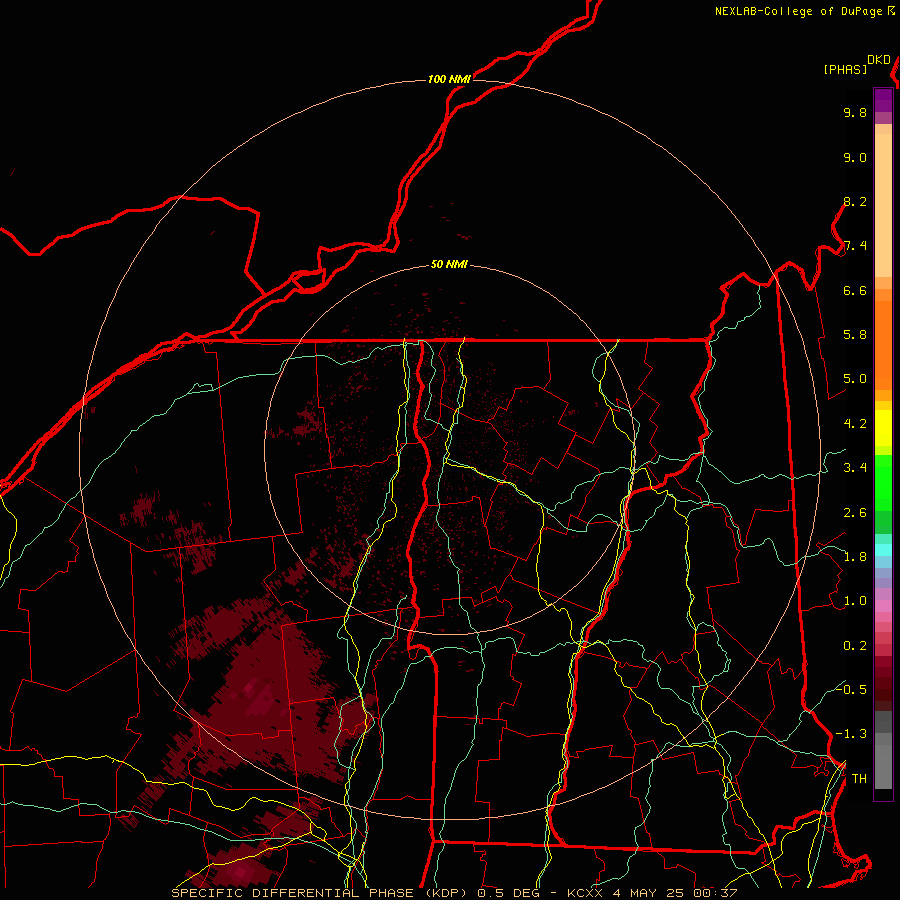This screenshot has height=900, width=900.
Task: Click the 9.0 scale value
Action: 855,158
